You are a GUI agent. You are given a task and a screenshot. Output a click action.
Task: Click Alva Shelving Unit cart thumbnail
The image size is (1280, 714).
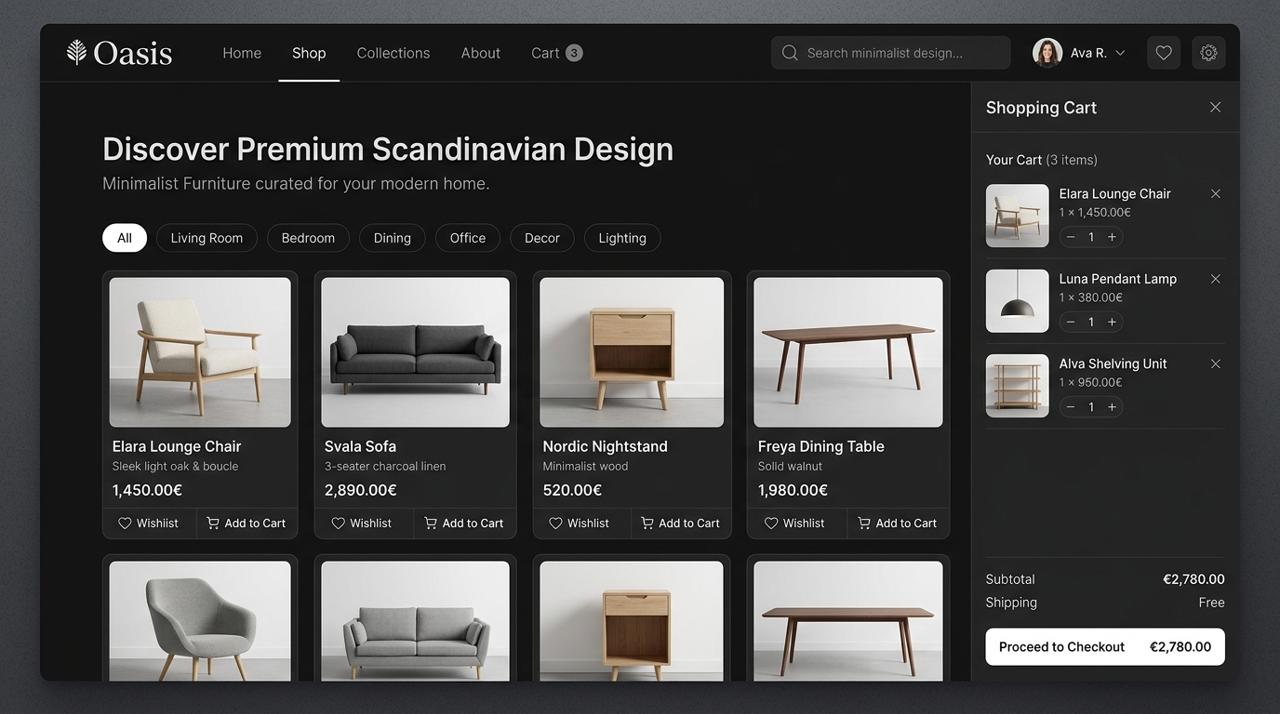[1017, 386]
